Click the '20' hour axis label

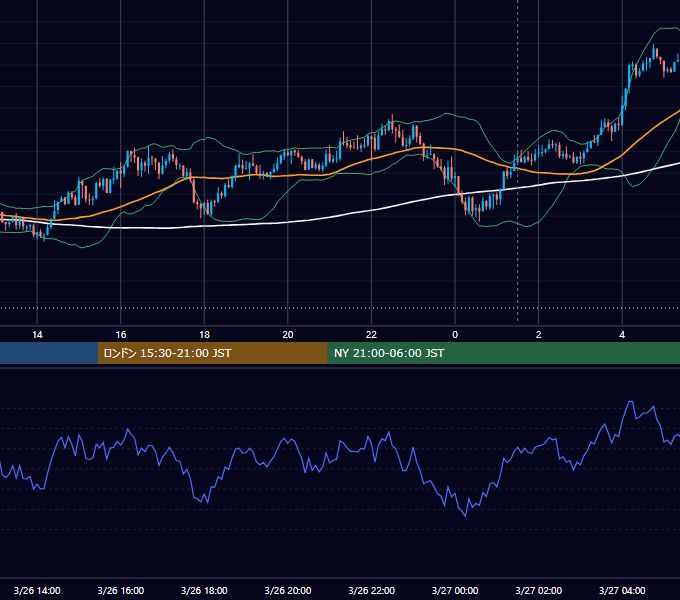click(288, 335)
